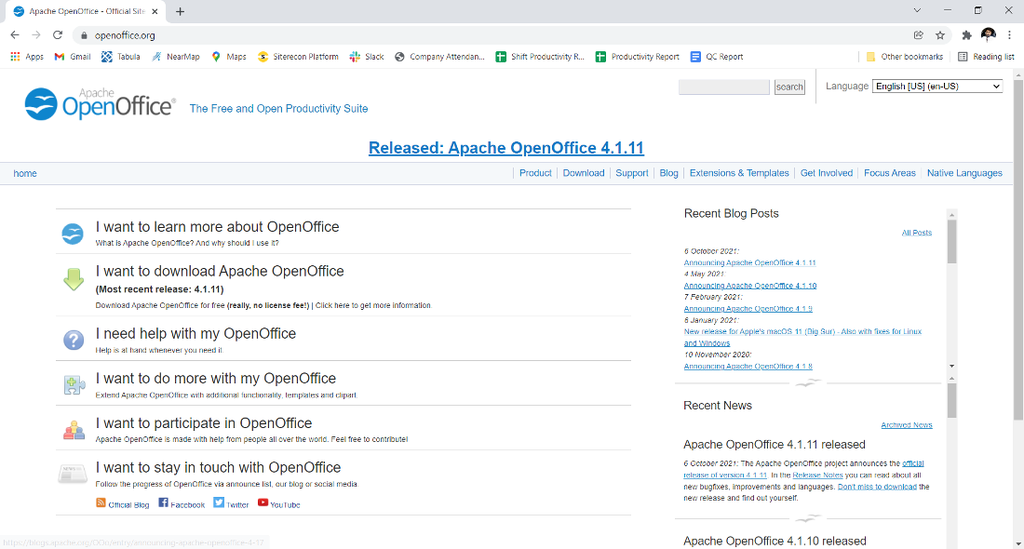The width and height of the screenshot is (1024, 549).
Task: Click I want to participate in OpenOffice
Action: pos(204,423)
